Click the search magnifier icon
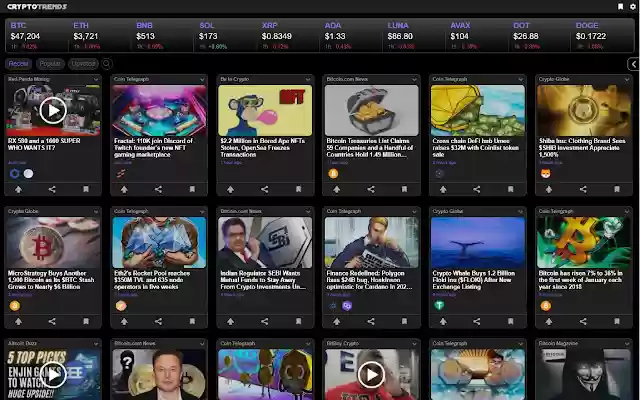Image resolution: width=640 pixels, height=400 pixels. tap(107, 64)
